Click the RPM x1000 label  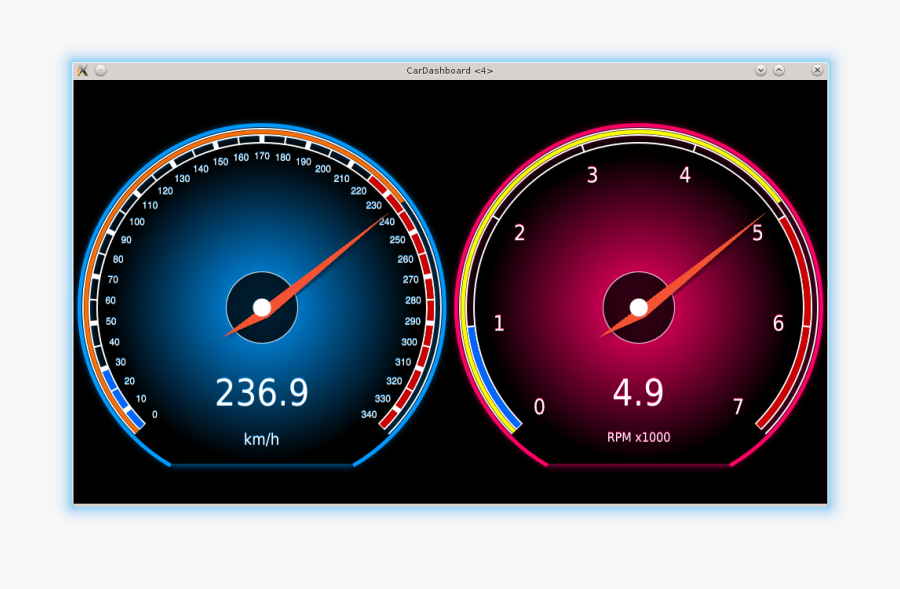(x=638, y=437)
